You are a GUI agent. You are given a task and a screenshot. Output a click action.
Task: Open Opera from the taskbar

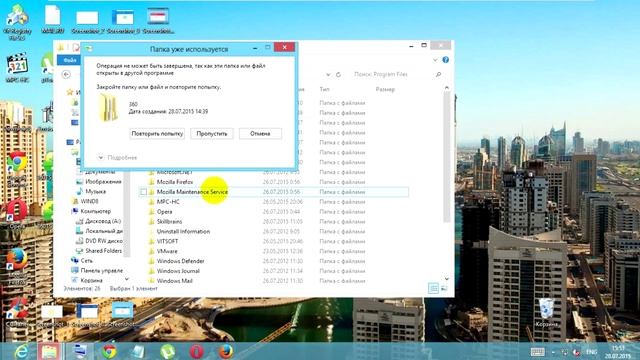coord(196,351)
